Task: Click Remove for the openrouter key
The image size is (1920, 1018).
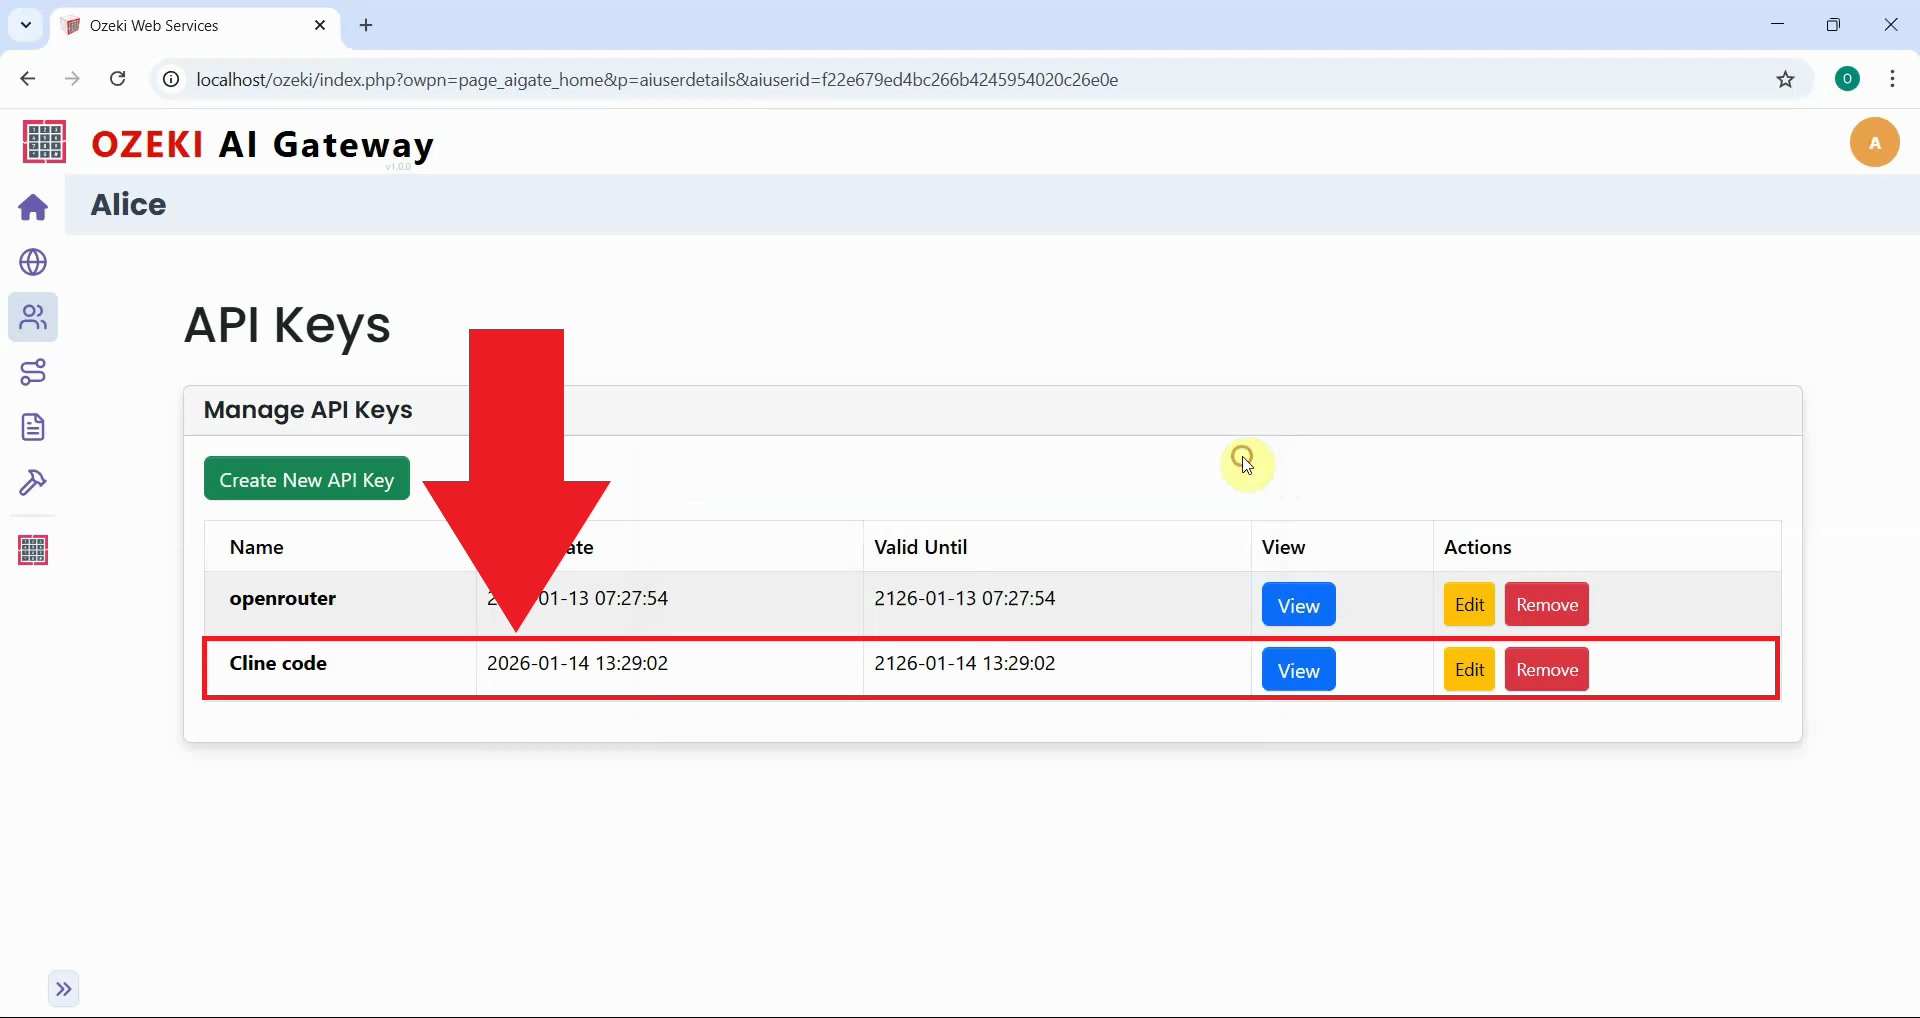Action: [1546, 603]
